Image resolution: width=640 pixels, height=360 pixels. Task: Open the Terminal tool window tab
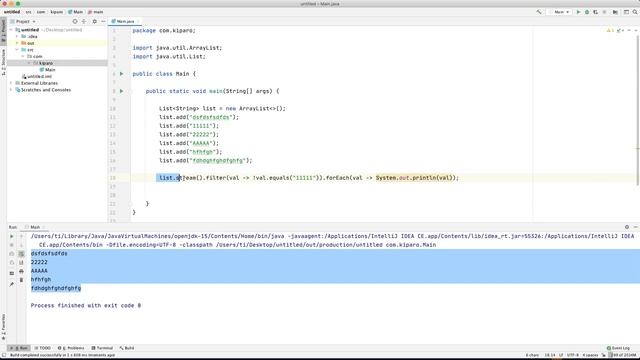pyautogui.click(x=102, y=348)
